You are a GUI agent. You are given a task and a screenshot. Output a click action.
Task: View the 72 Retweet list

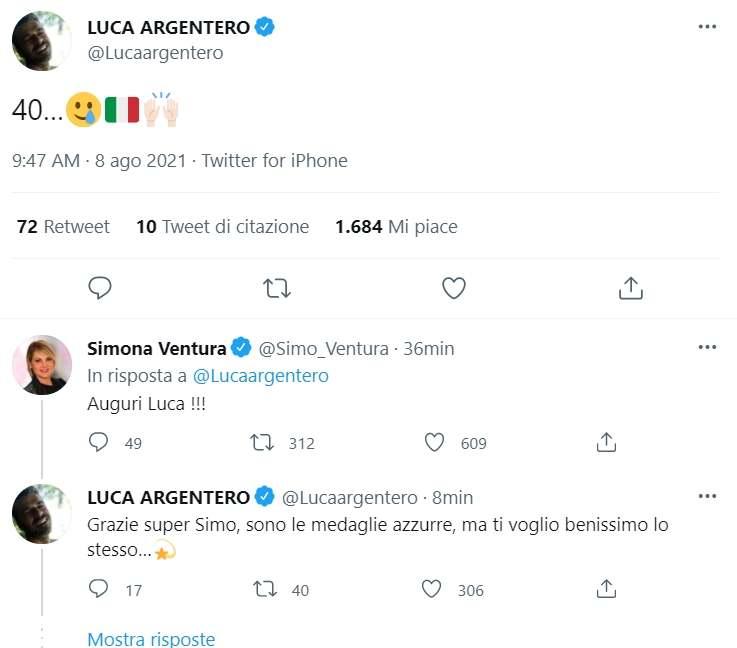pos(63,227)
